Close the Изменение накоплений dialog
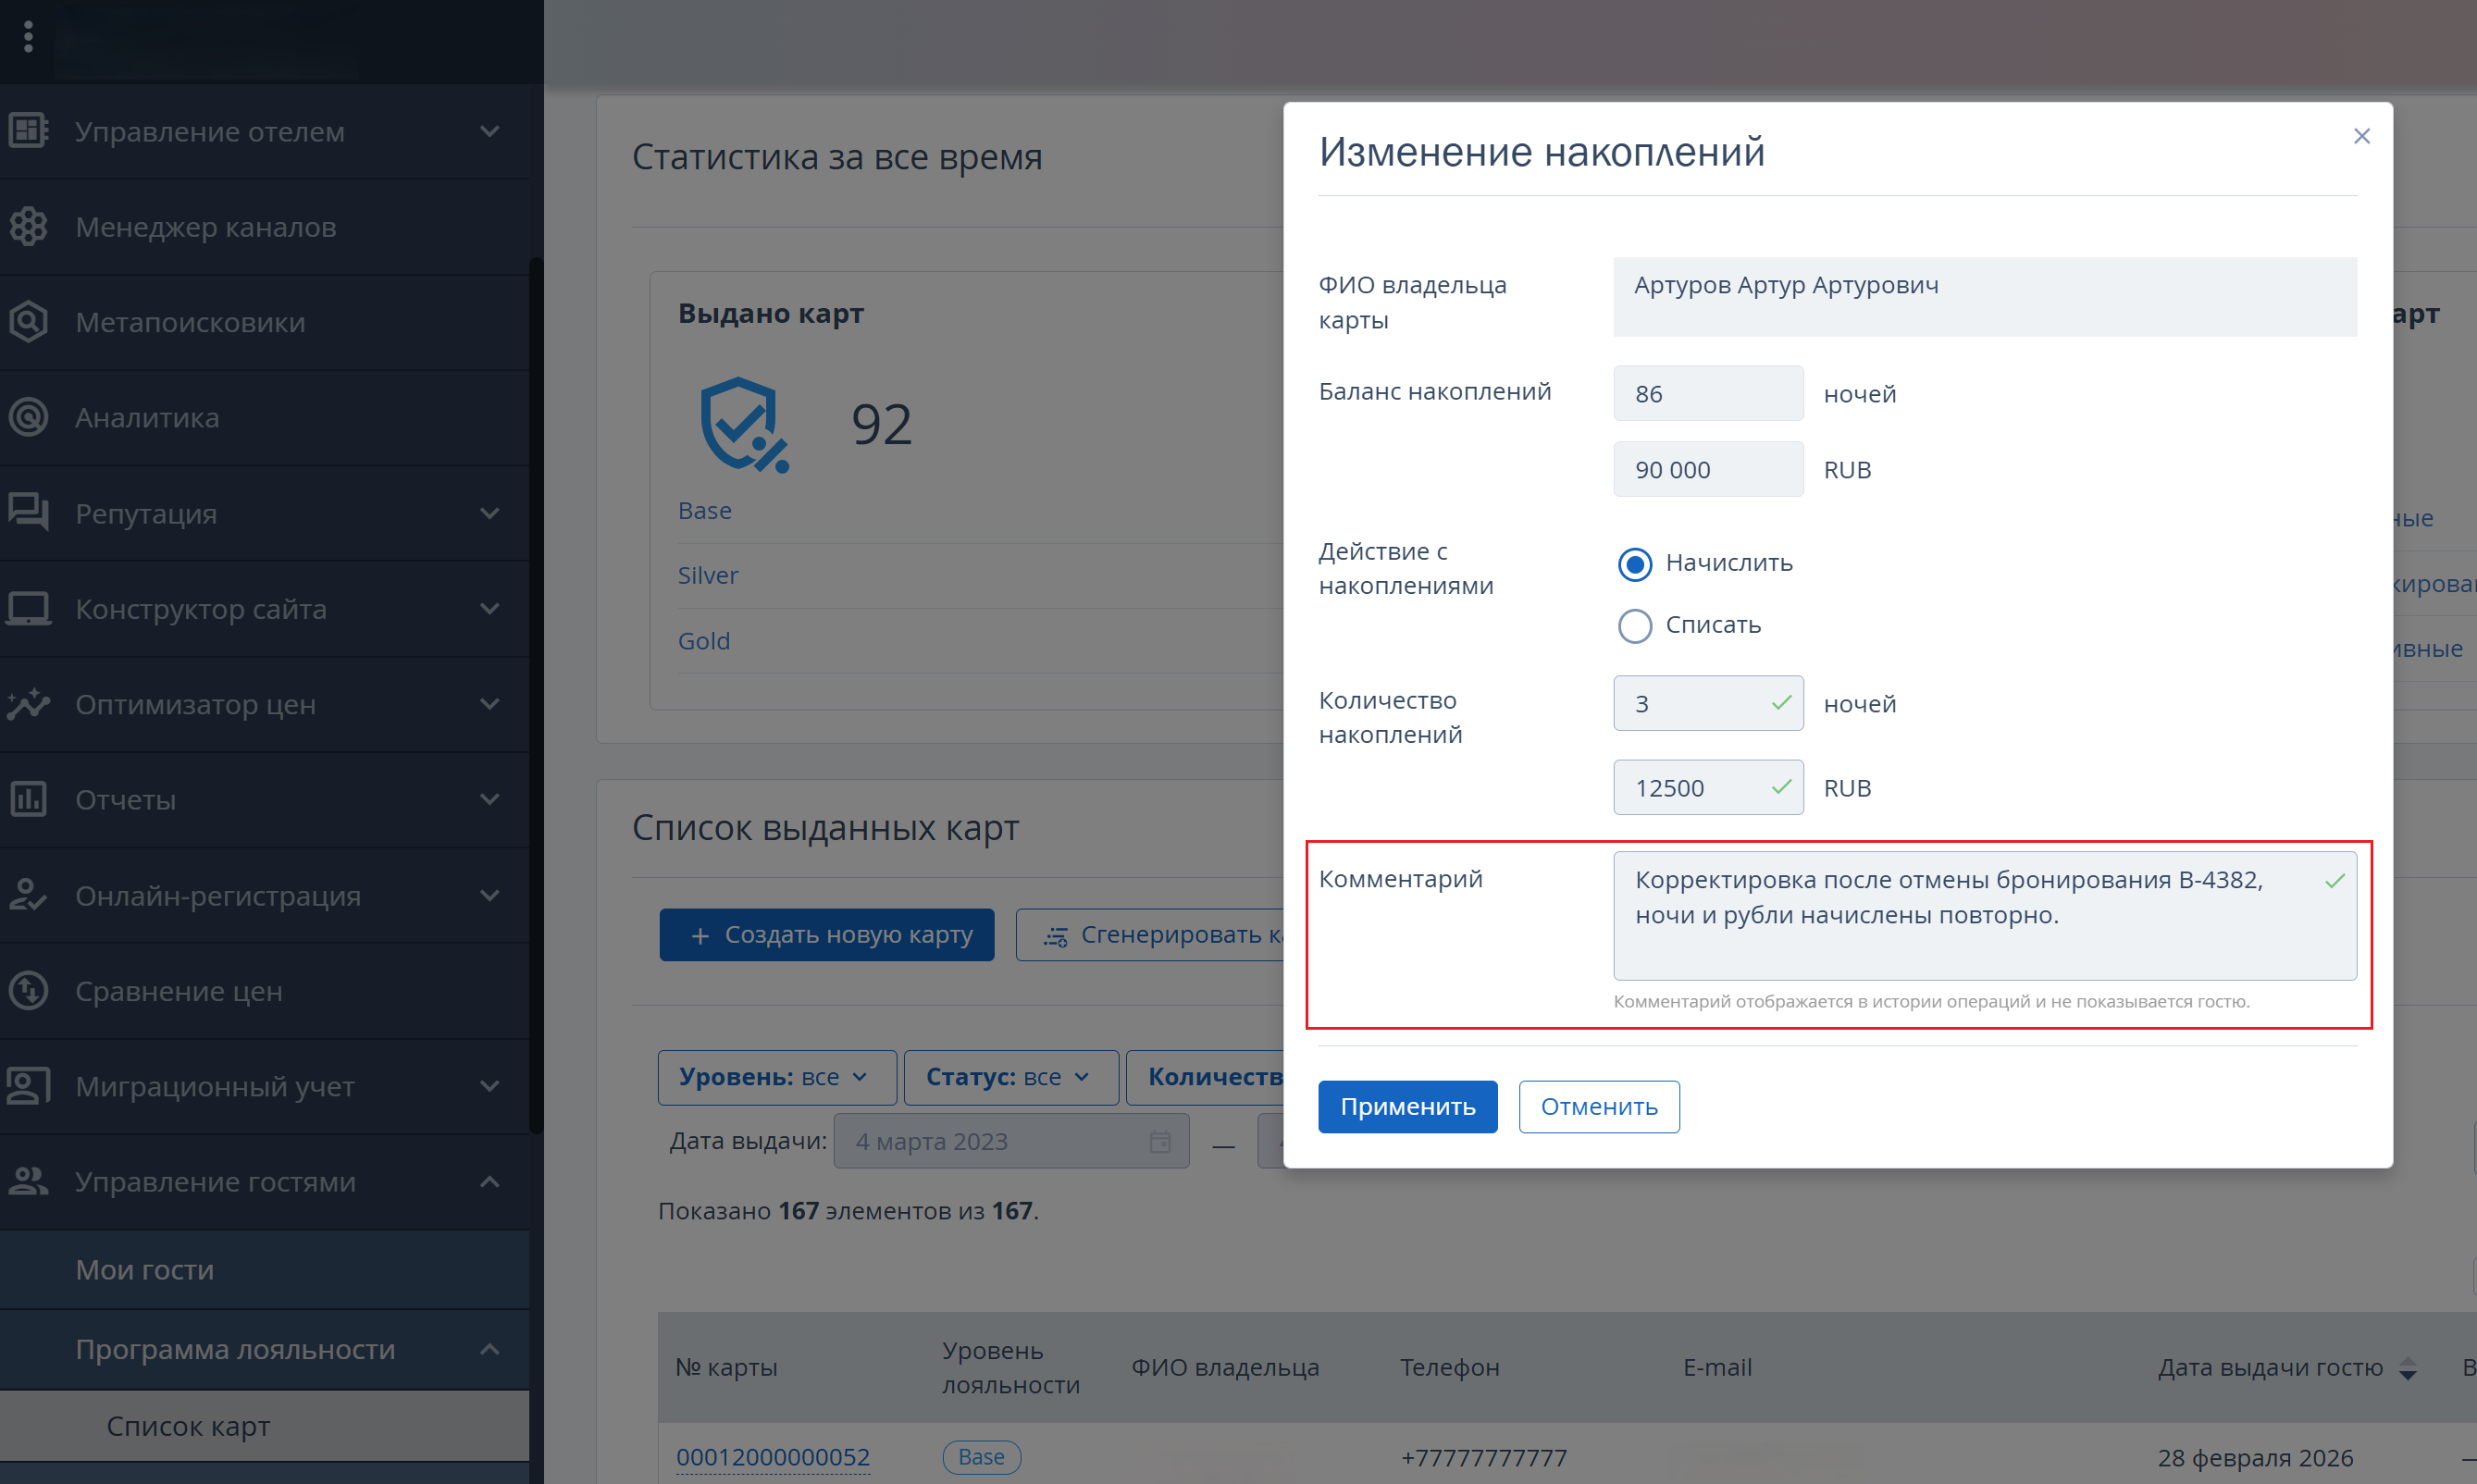 [2361, 136]
